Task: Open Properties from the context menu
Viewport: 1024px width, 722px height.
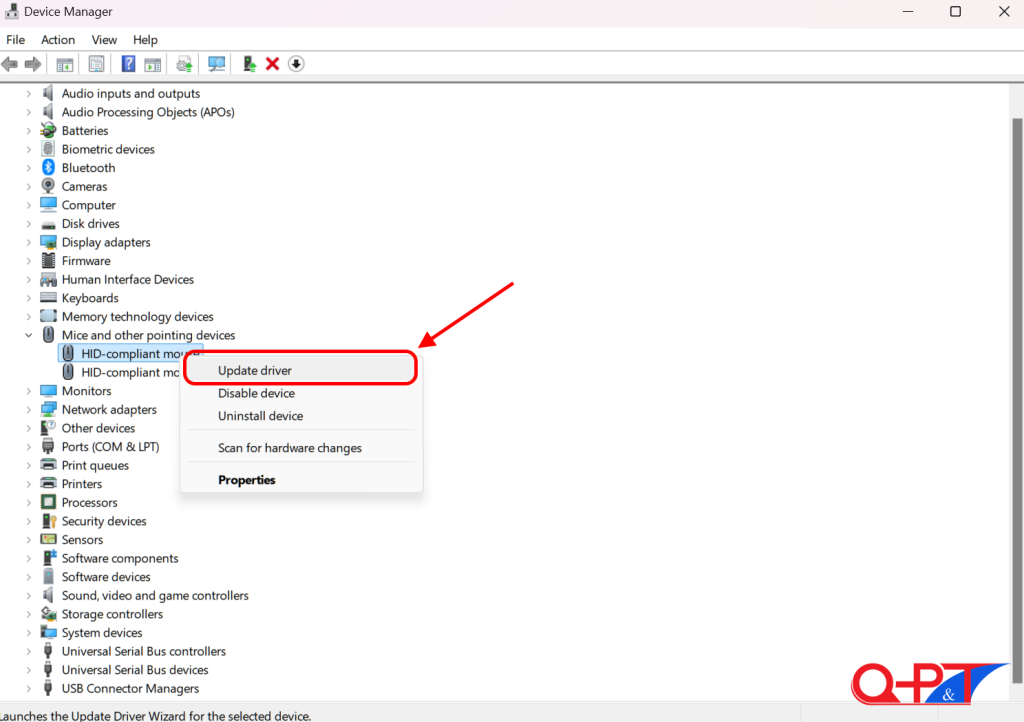Action: pyautogui.click(x=247, y=480)
